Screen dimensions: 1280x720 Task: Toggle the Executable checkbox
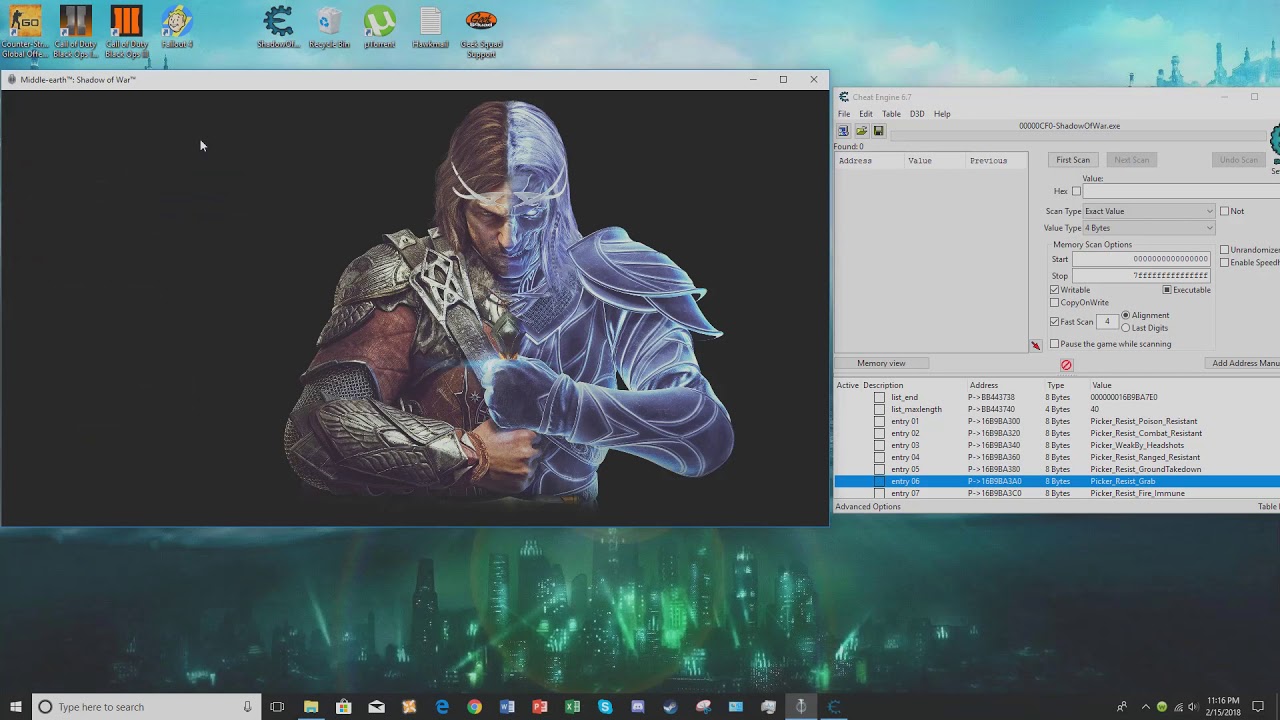point(1166,290)
